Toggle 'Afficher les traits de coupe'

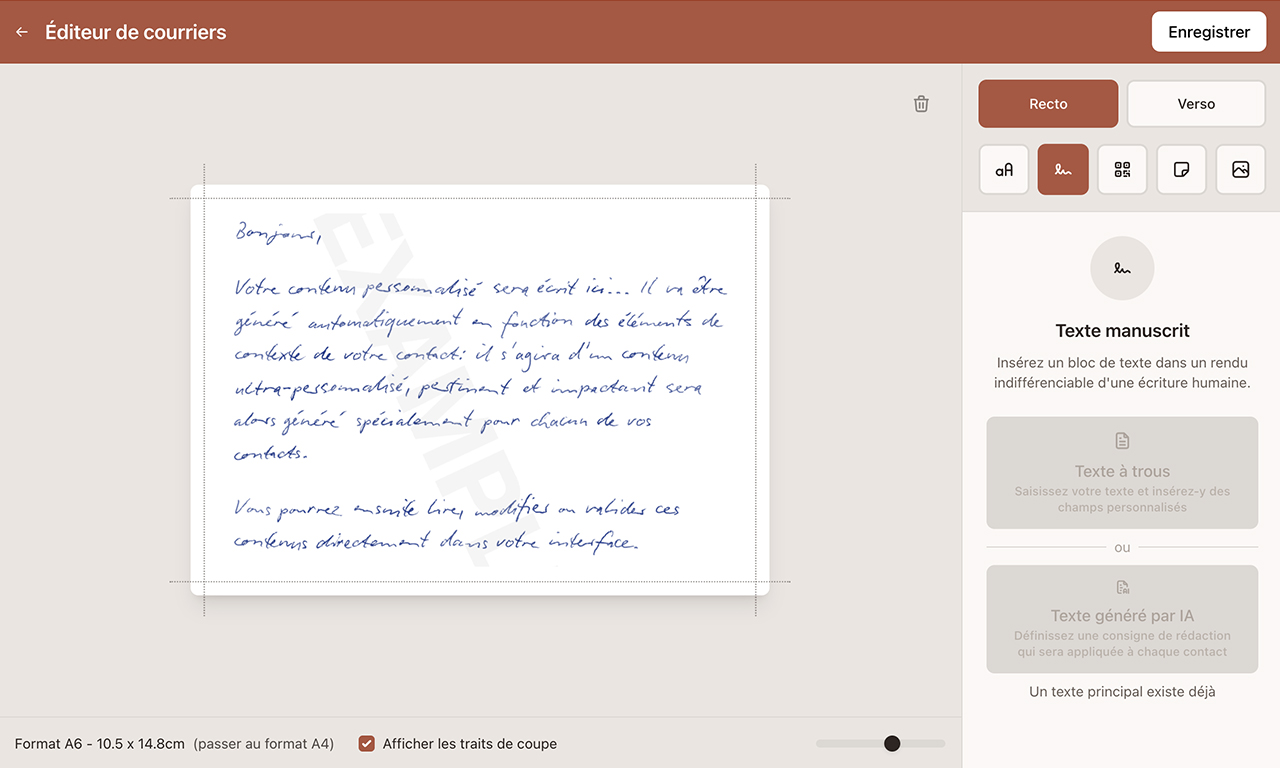[366, 743]
